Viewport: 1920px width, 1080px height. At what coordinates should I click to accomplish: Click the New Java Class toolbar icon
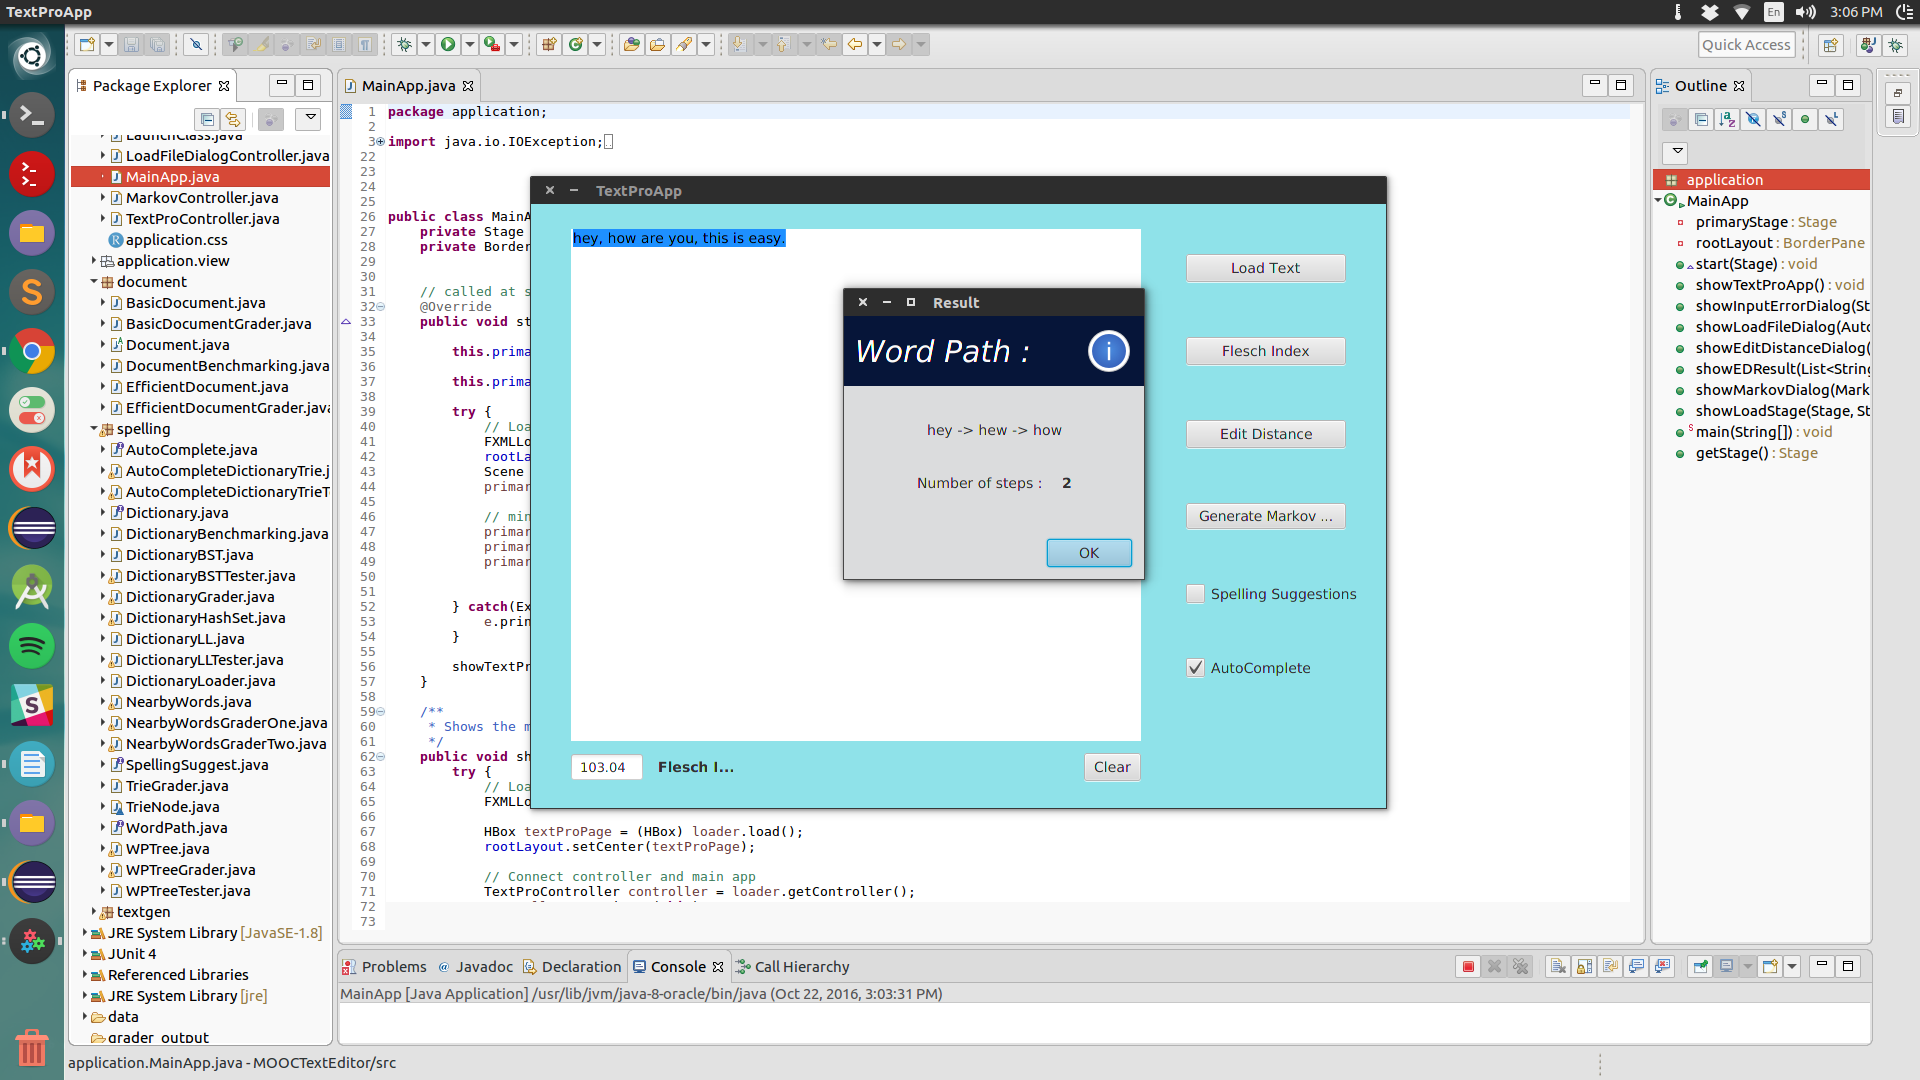(x=576, y=44)
